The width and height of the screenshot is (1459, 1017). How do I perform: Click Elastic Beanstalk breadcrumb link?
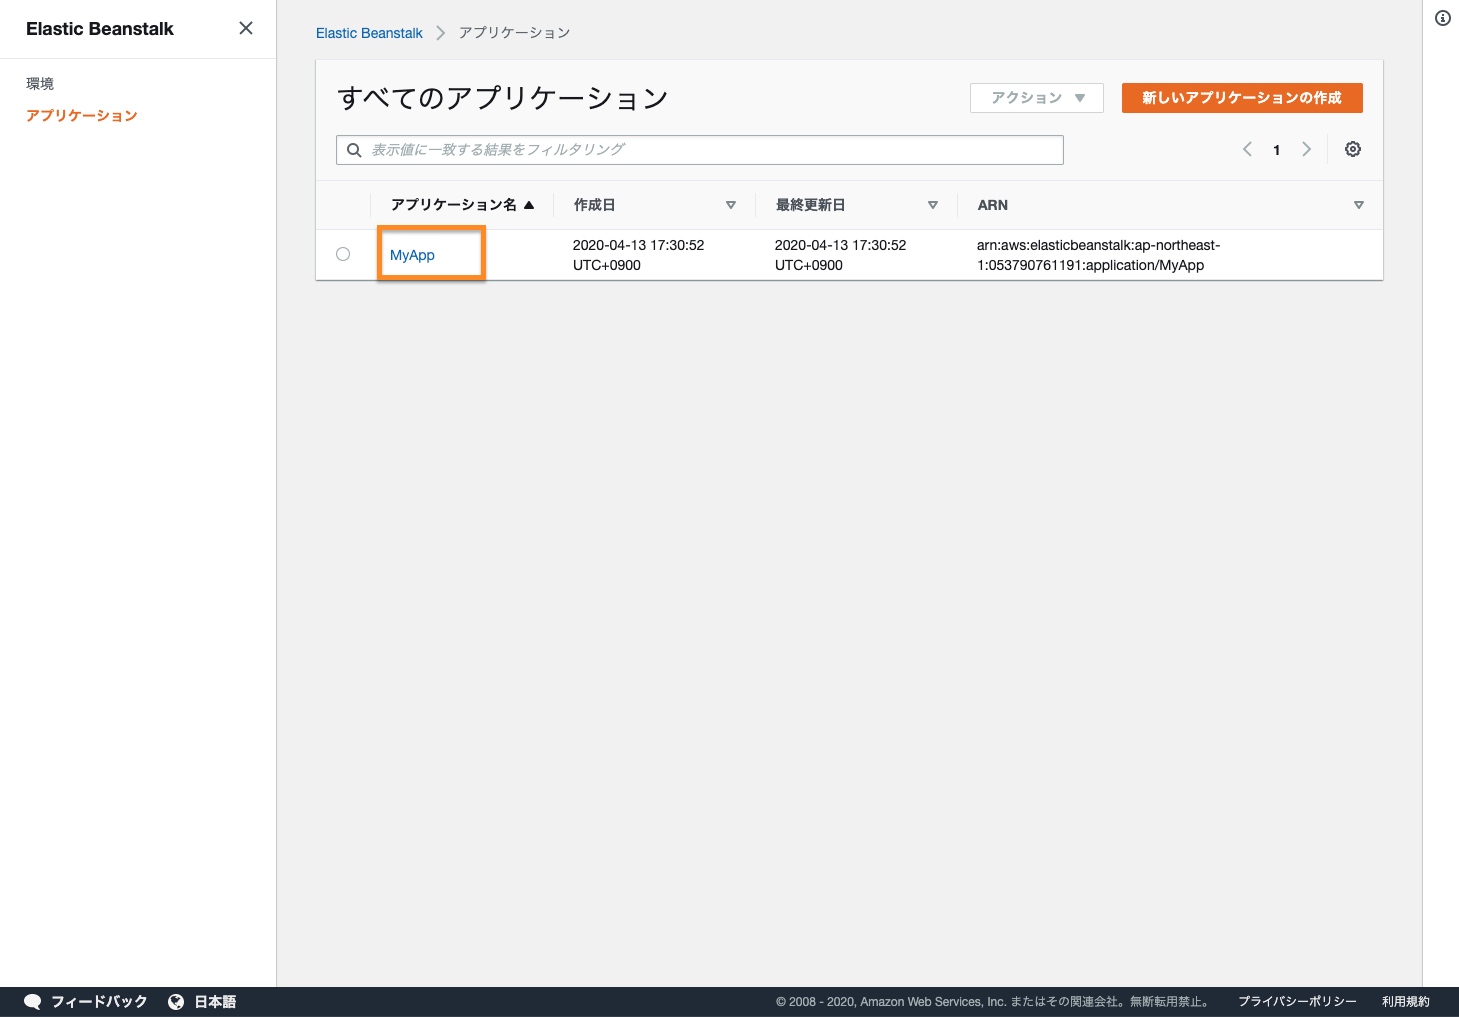(x=369, y=33)
